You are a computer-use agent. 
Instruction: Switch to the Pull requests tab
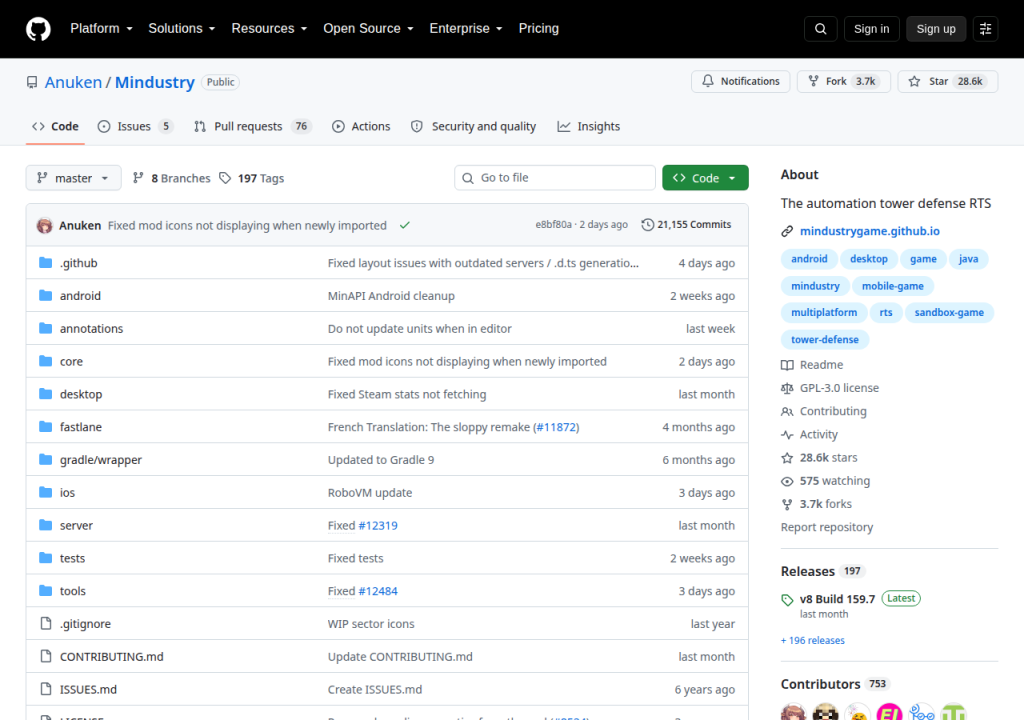[253, 127]
